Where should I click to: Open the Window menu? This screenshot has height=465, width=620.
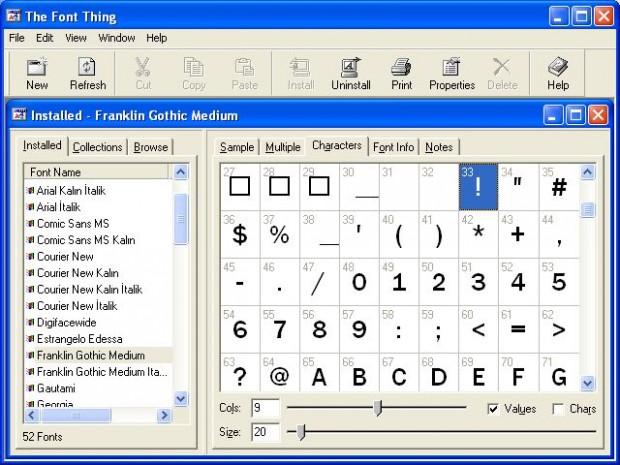click(x=117, y=38)
